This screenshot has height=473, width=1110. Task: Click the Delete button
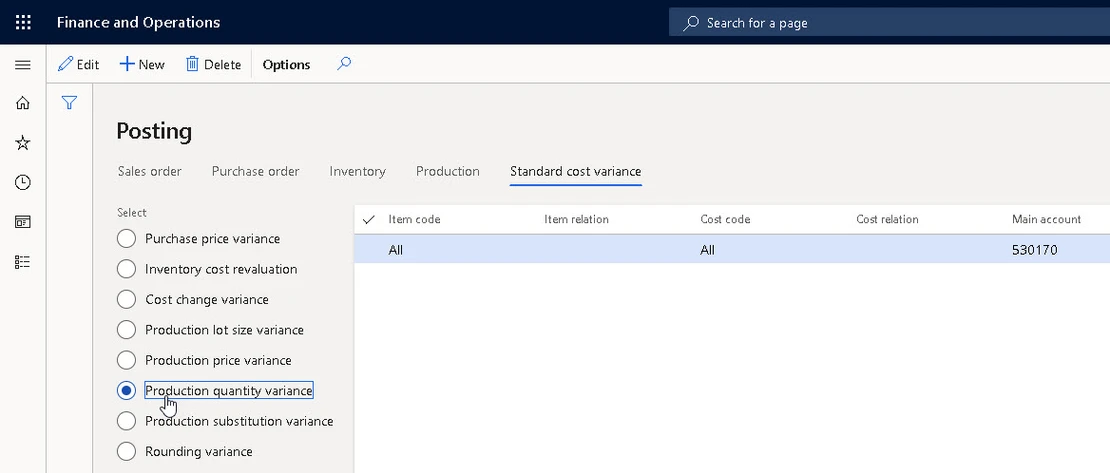[x=214, y=64]
